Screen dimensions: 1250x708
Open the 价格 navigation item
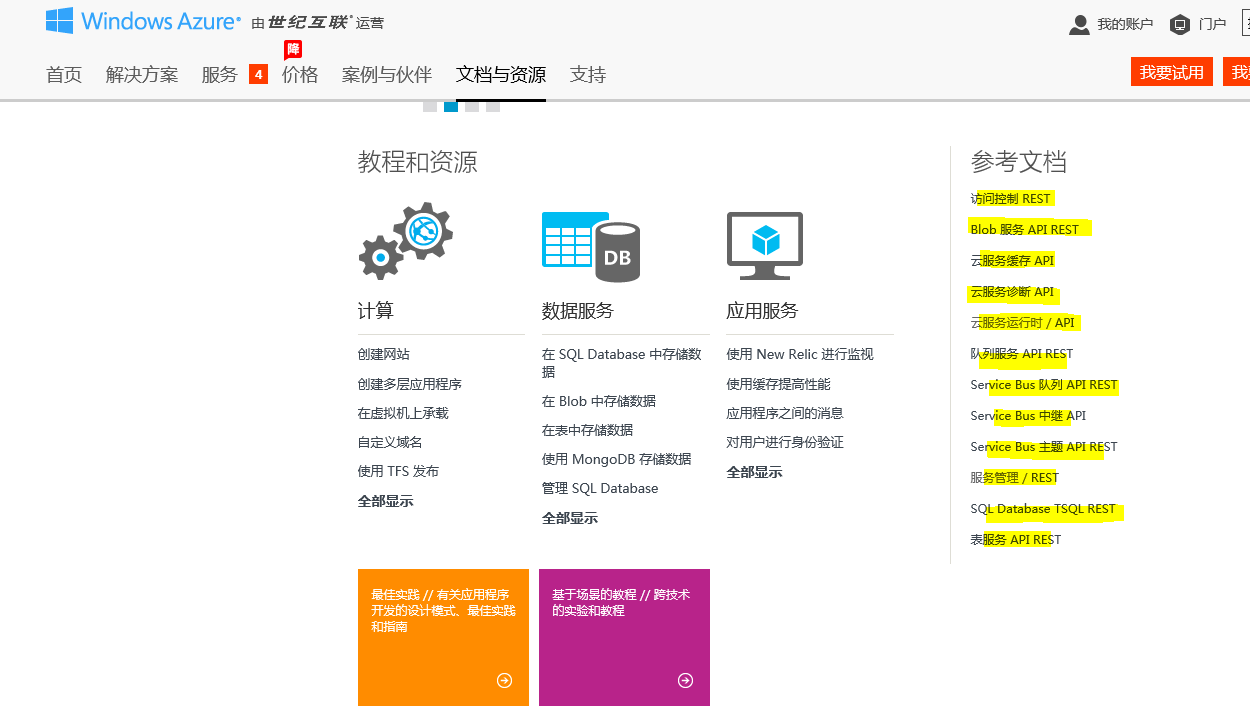click(300, 75)
